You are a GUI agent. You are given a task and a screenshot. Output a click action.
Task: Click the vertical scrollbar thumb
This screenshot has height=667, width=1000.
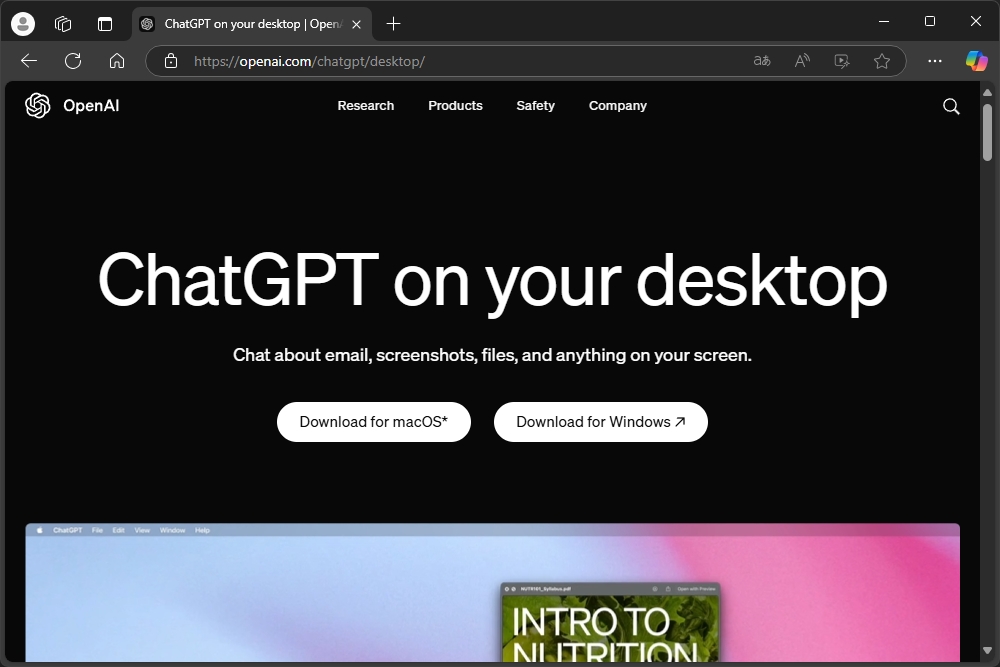point(987,132)
